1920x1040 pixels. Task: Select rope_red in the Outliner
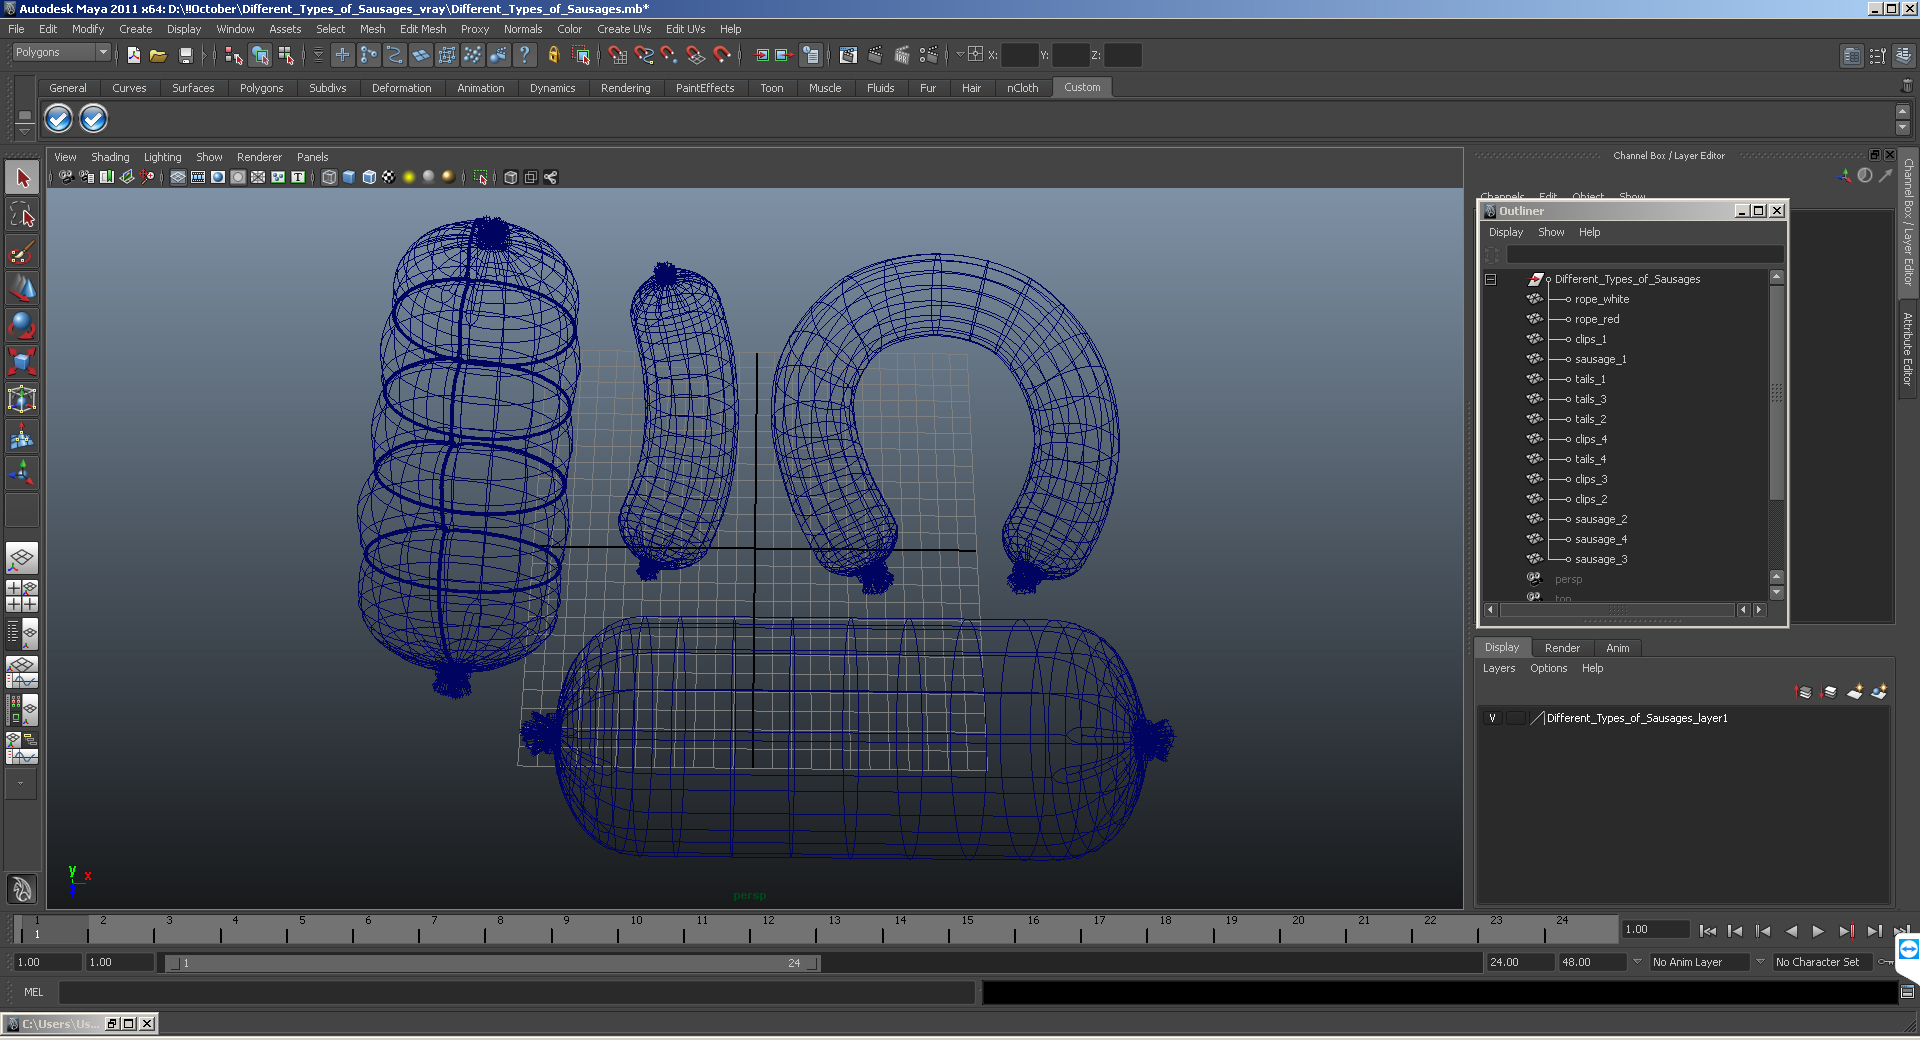coord(1597,319)
